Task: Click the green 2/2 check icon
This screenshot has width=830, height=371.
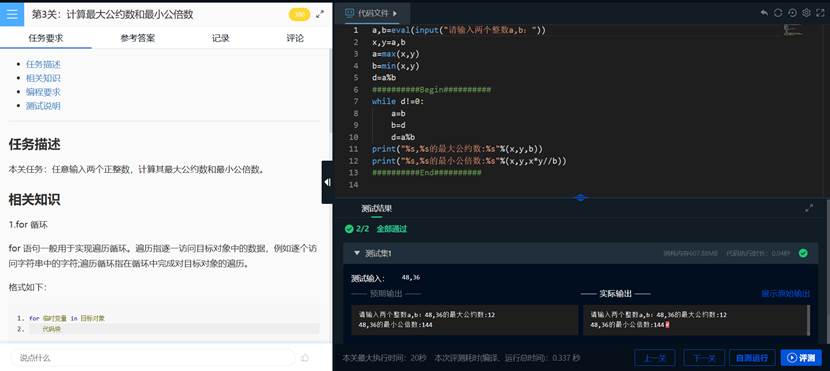Action: point(349,229)
